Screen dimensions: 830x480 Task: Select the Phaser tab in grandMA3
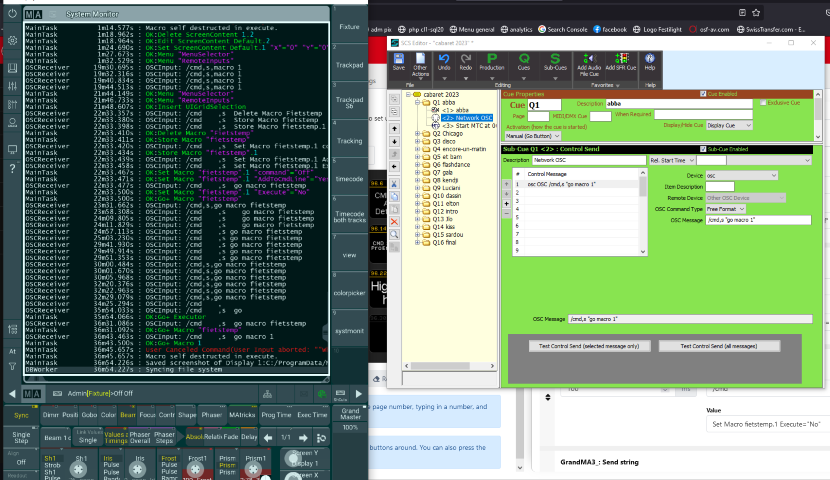click(x=212, y=414)
